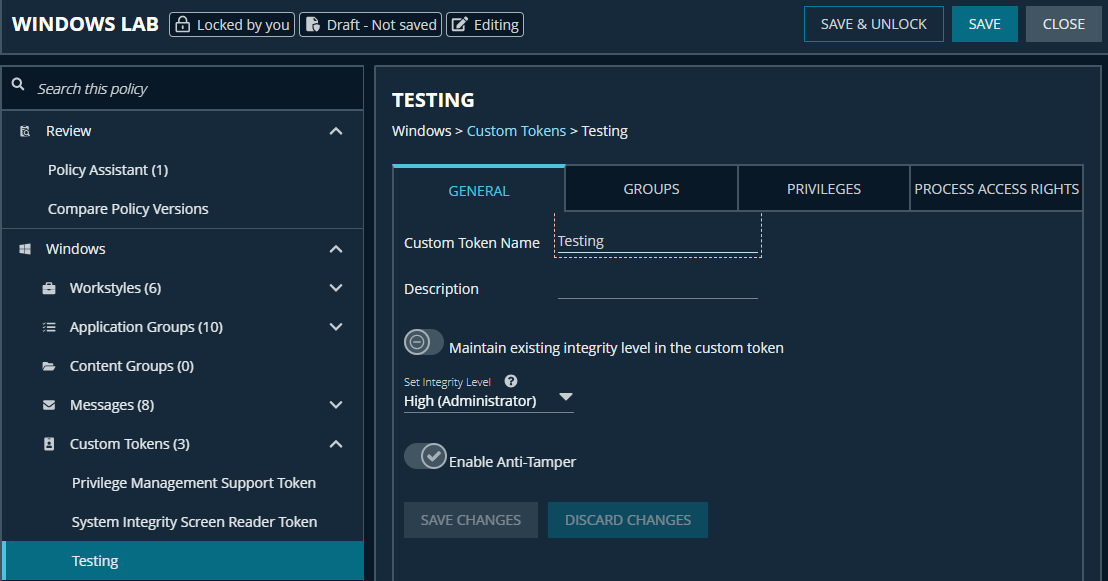This screenshot has width=1108, height=581.
Task: Click the Messages envelope icon
Action: [48, 404]
